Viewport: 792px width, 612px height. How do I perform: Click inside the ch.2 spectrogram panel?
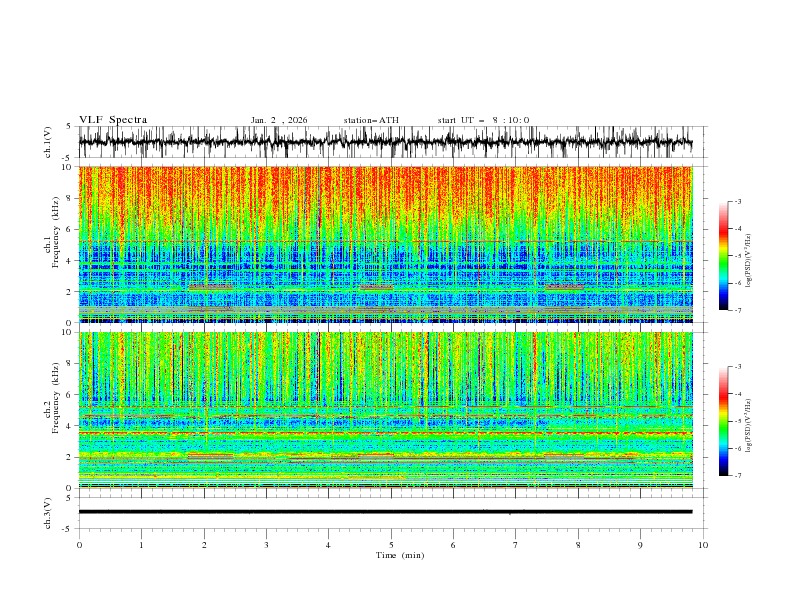(x=385, y=410)
